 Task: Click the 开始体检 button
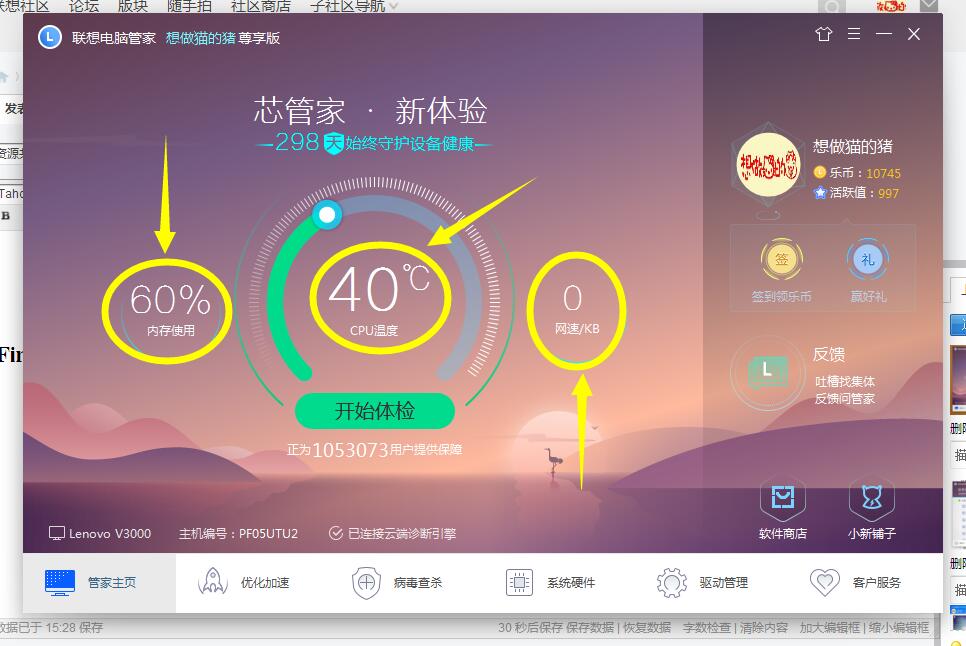(375, 411)
